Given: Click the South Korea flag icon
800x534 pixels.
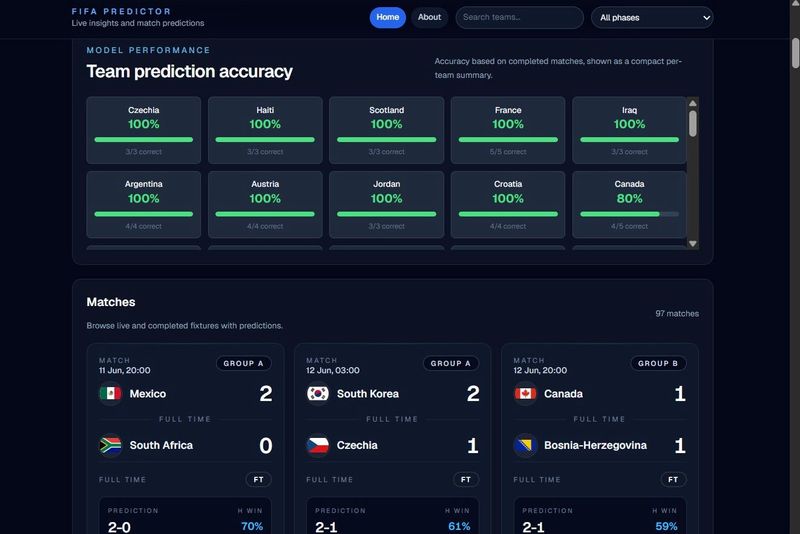Looking at the screenshot, I should point(317,393).
